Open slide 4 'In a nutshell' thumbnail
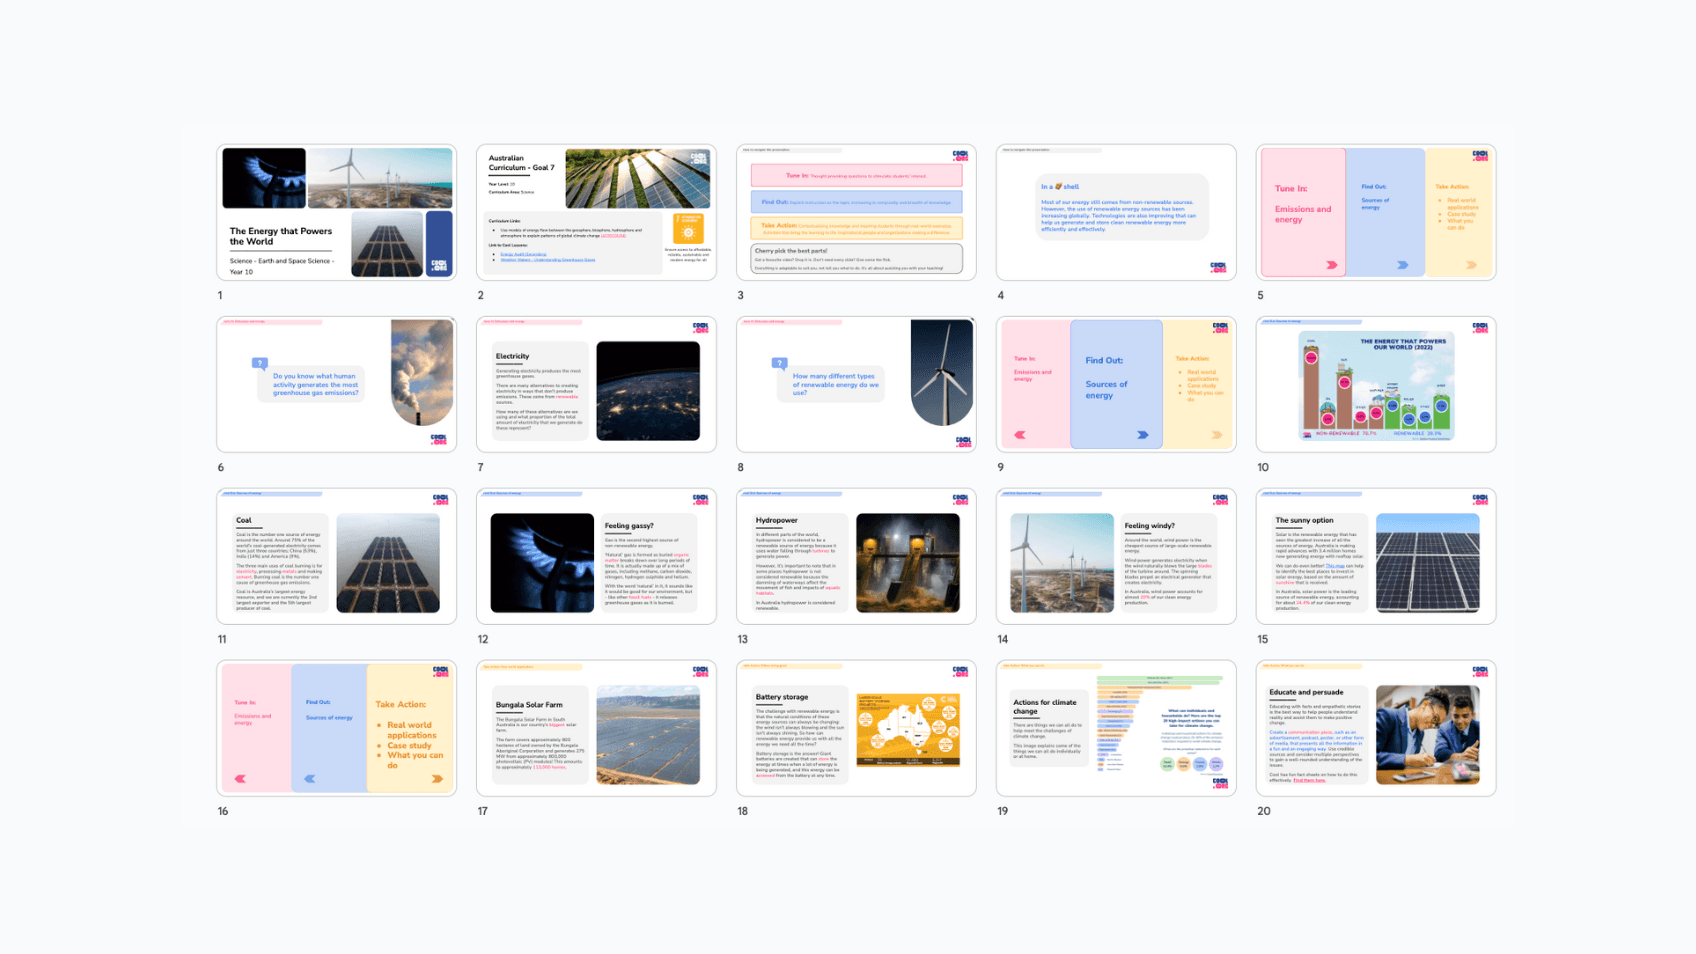The width and height of the screenshot is (1696, 954). (1116, 212)
